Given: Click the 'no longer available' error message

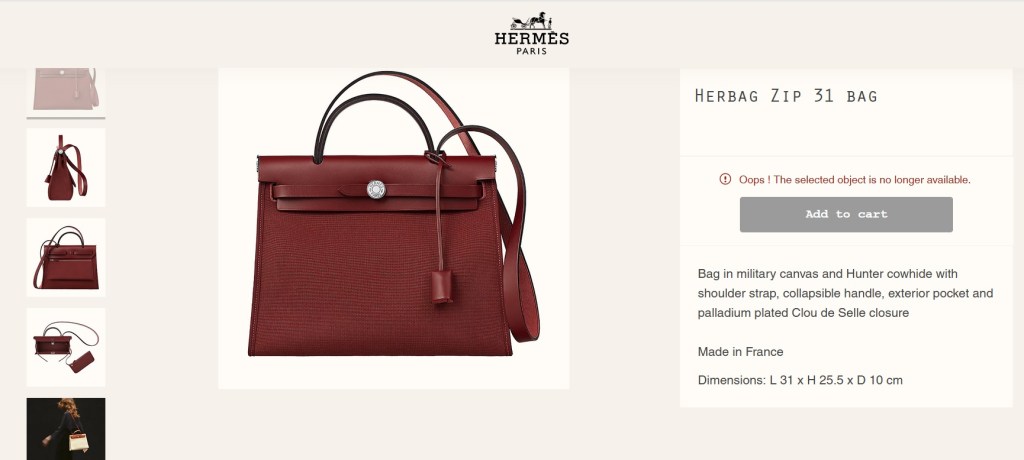Looking at the screenshot, I should 854,180.
